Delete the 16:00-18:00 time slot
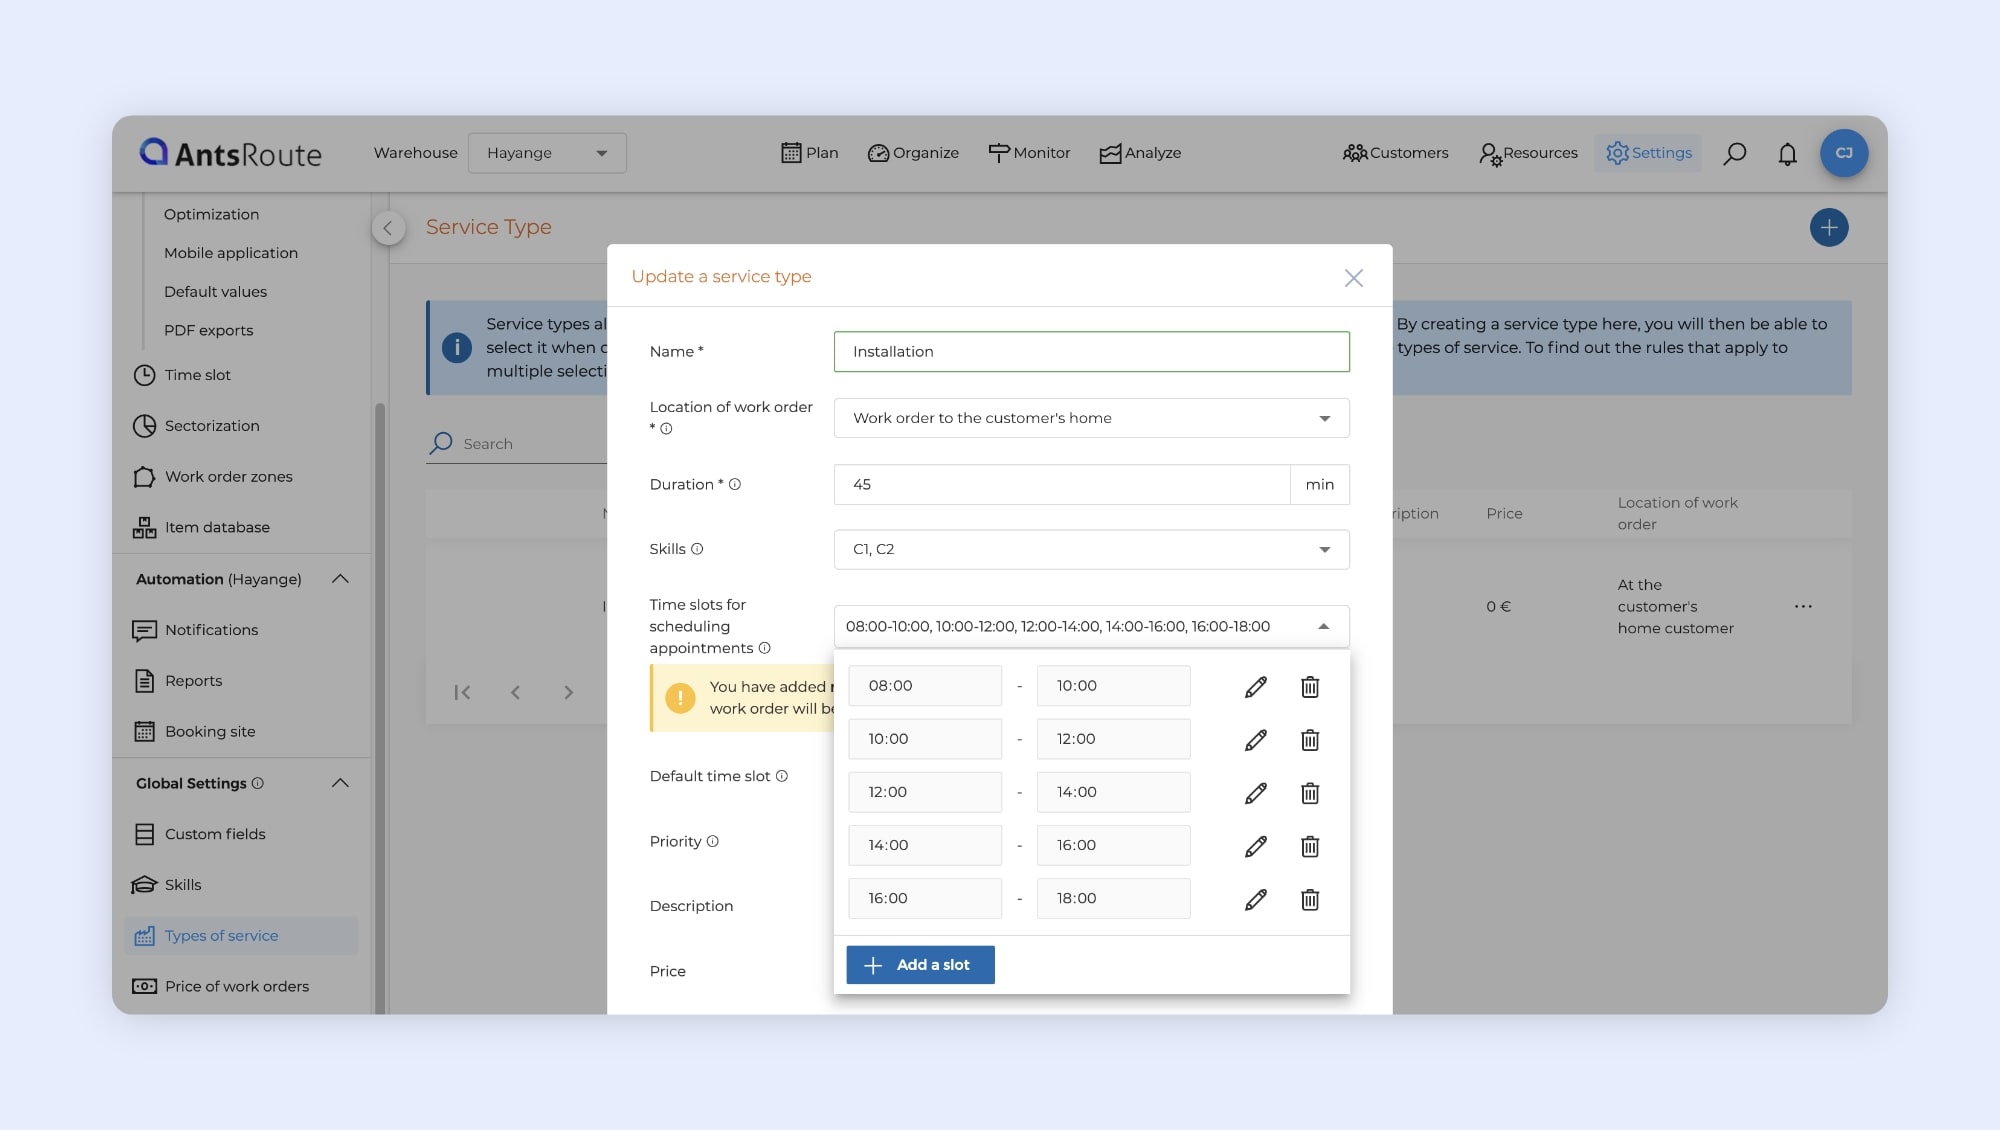The height and width of the screenshot is (1131, 2000). pyautogui.click(x=1310, y=899)
